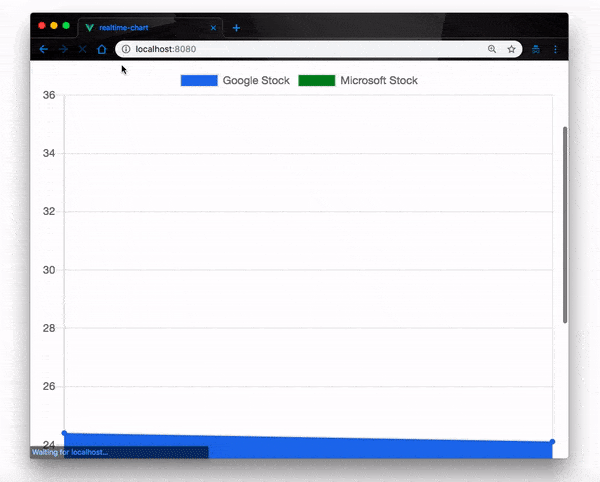The image size is (600, 482).
Task: Click the green maximize window button
Action: (x=66, y=26)
